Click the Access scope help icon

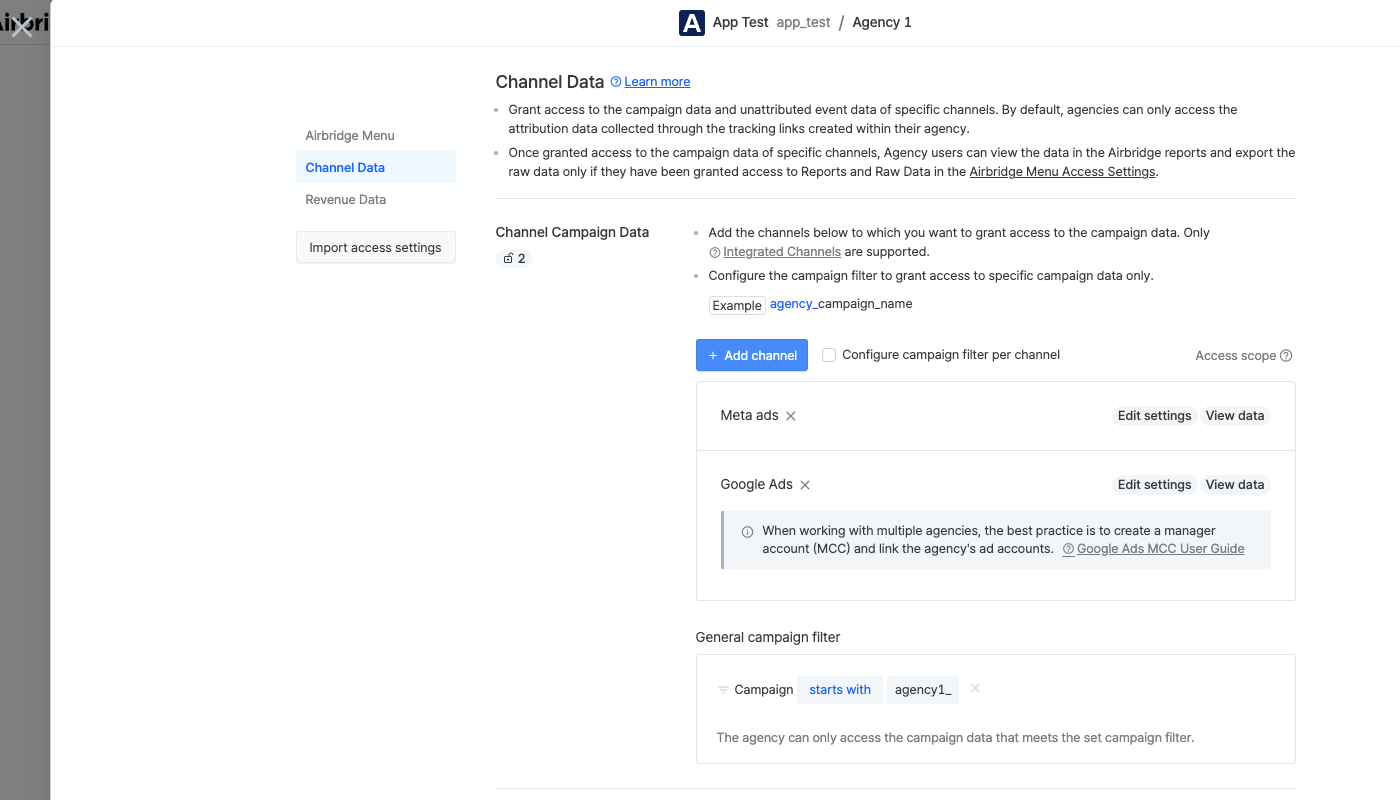point(1286,356)
